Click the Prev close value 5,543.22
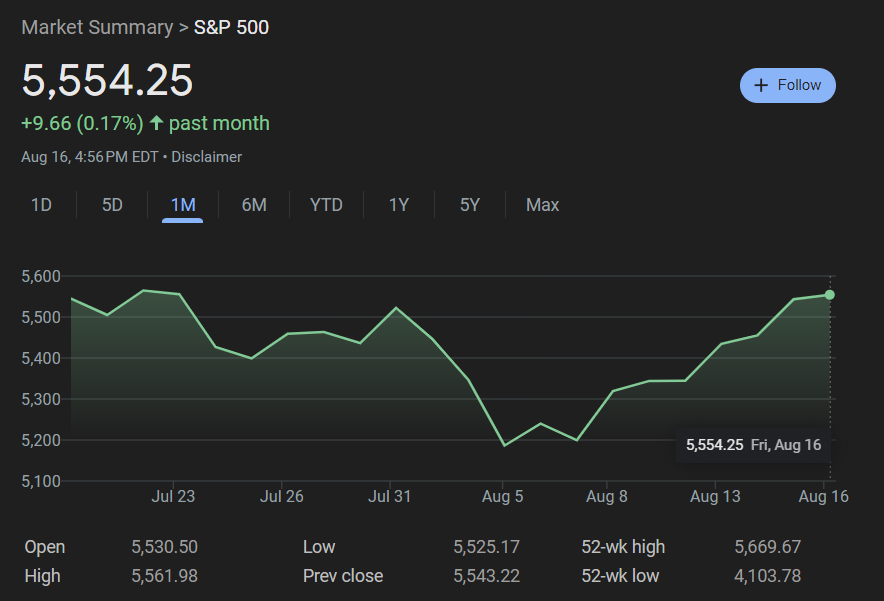The width and height of the screenshot is (884, 601). [487, 576]
